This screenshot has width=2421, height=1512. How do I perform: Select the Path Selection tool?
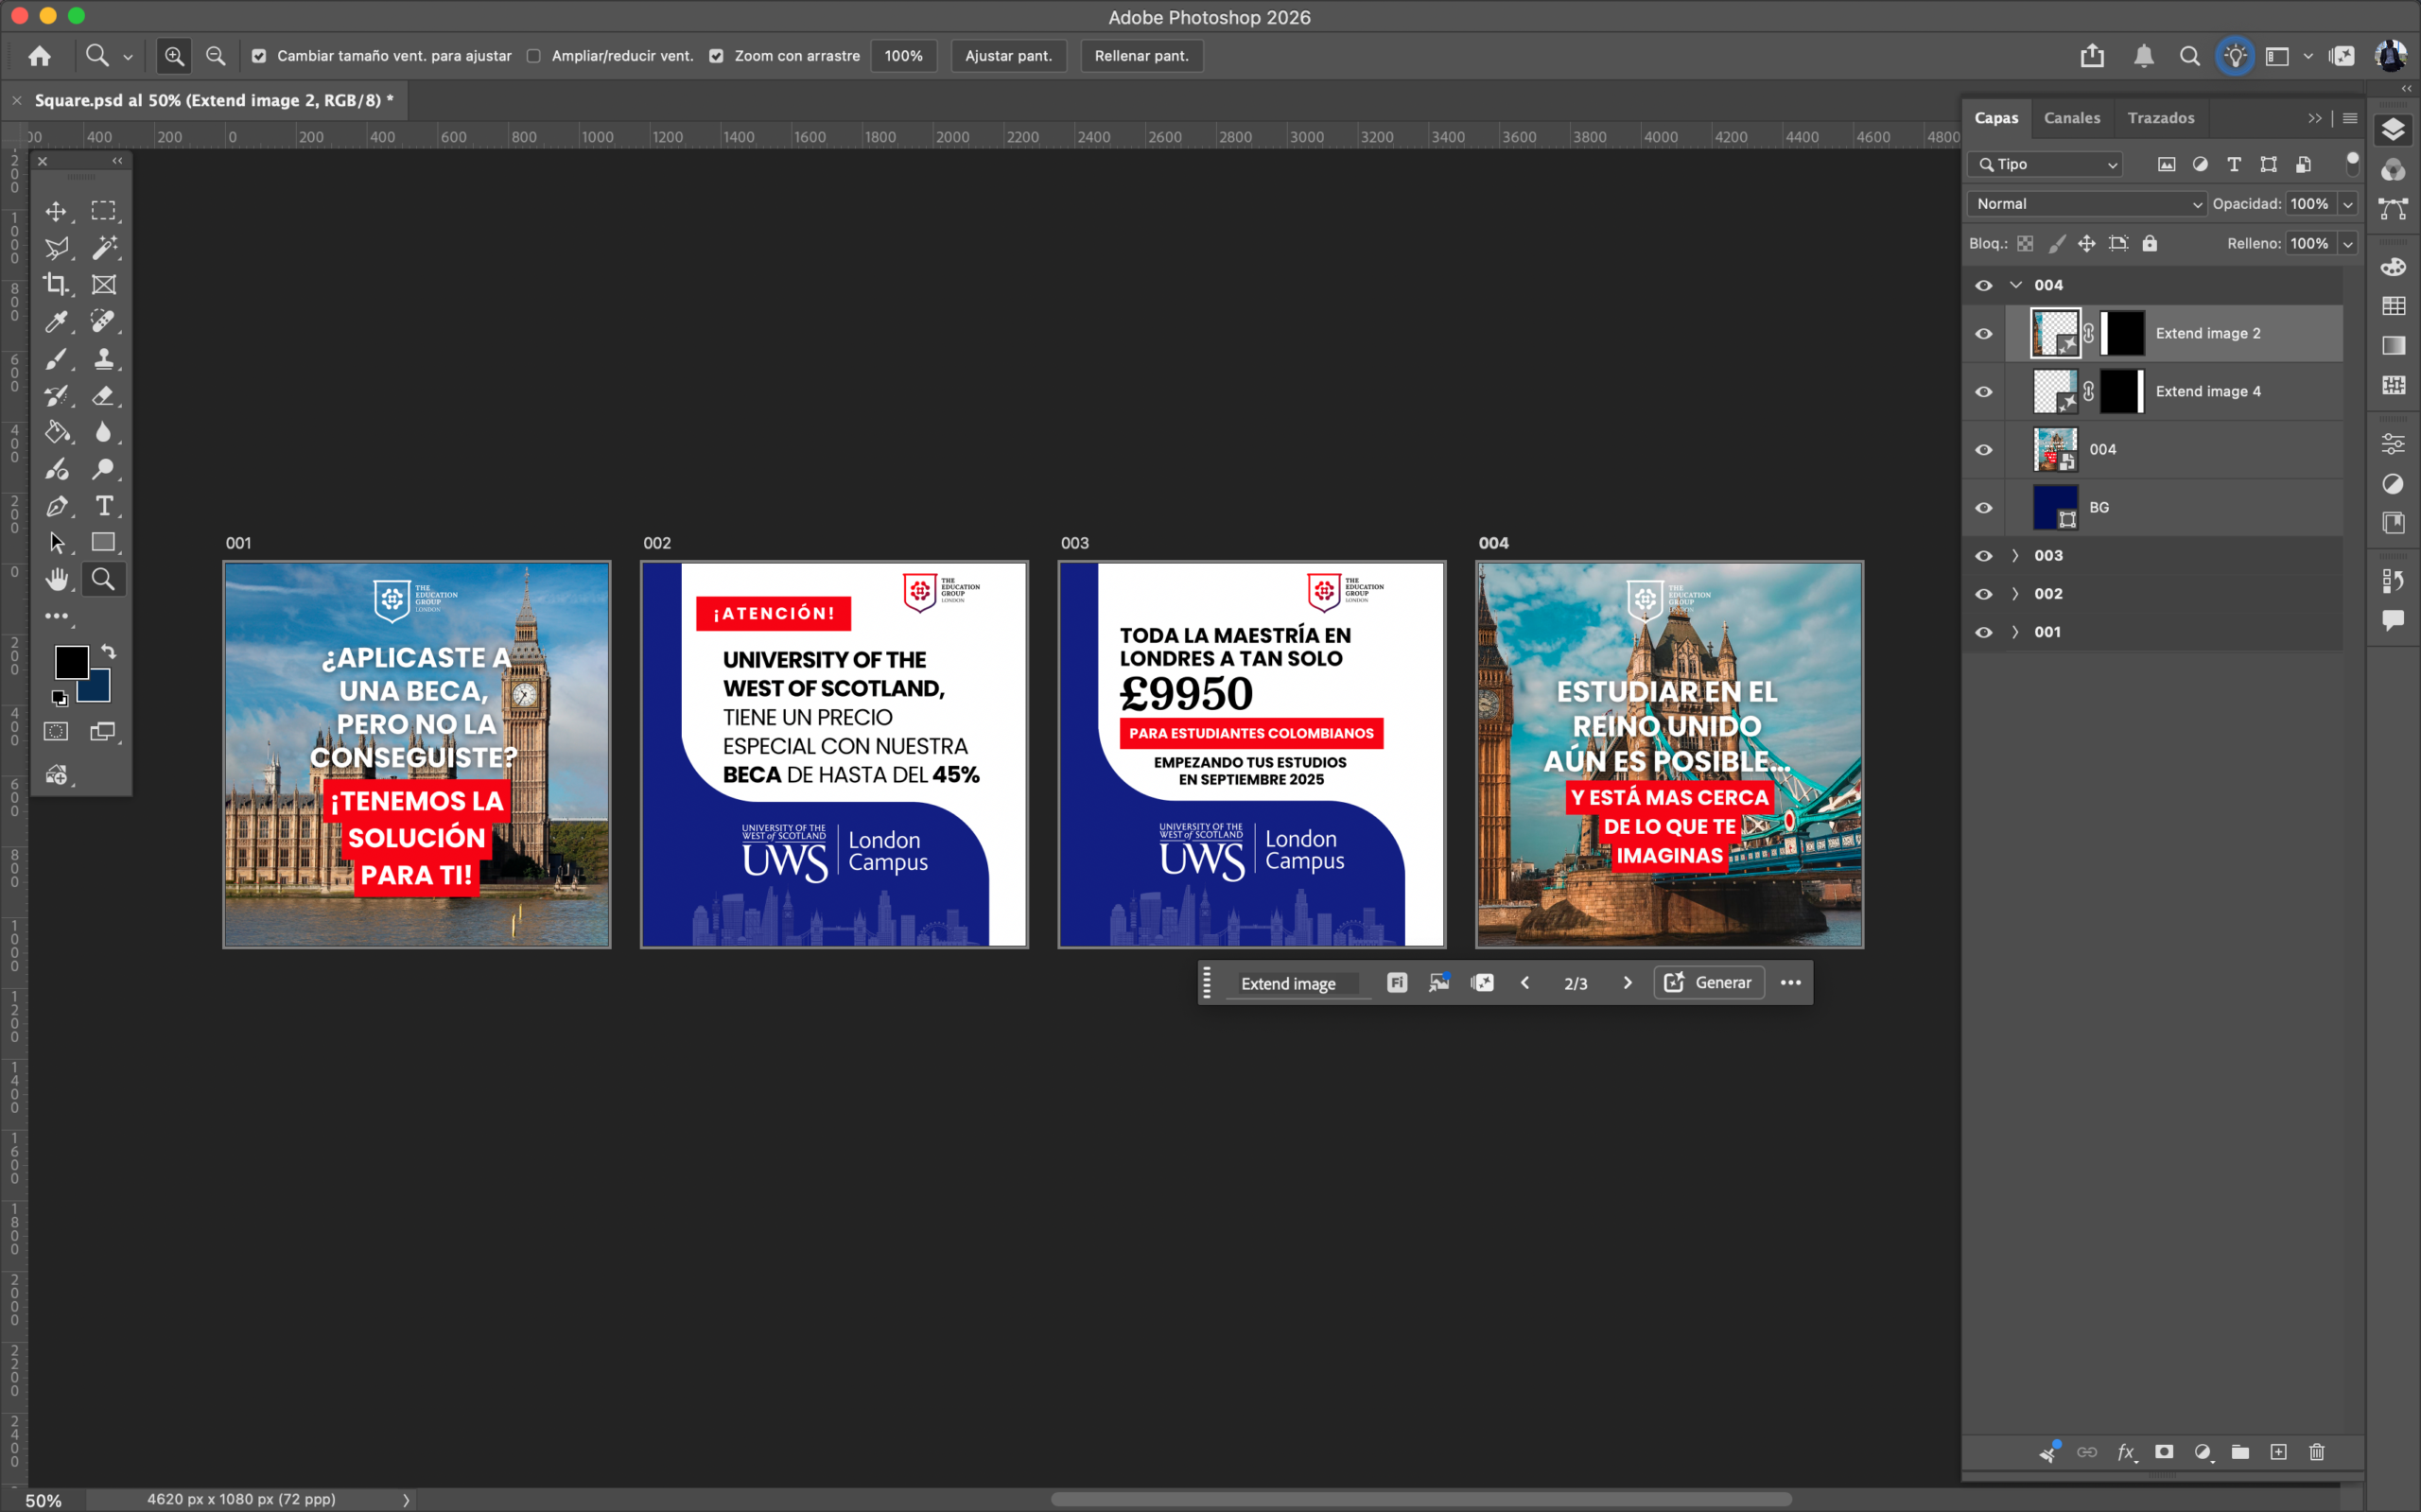pos(56,543)
